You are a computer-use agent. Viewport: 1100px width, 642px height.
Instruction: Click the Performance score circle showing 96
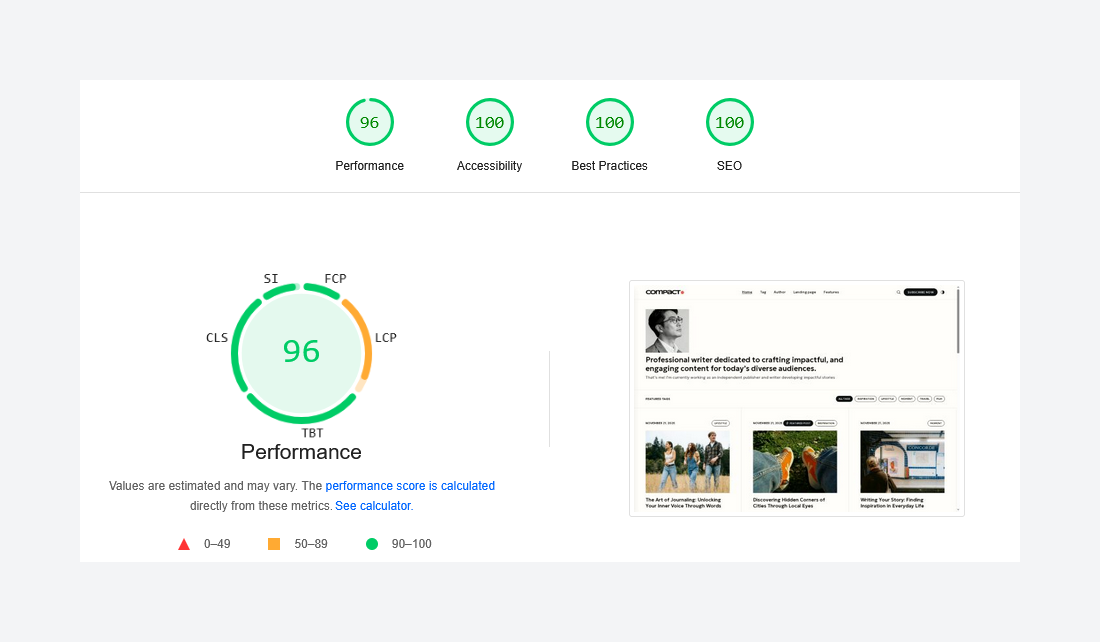[x=369, y=121]
